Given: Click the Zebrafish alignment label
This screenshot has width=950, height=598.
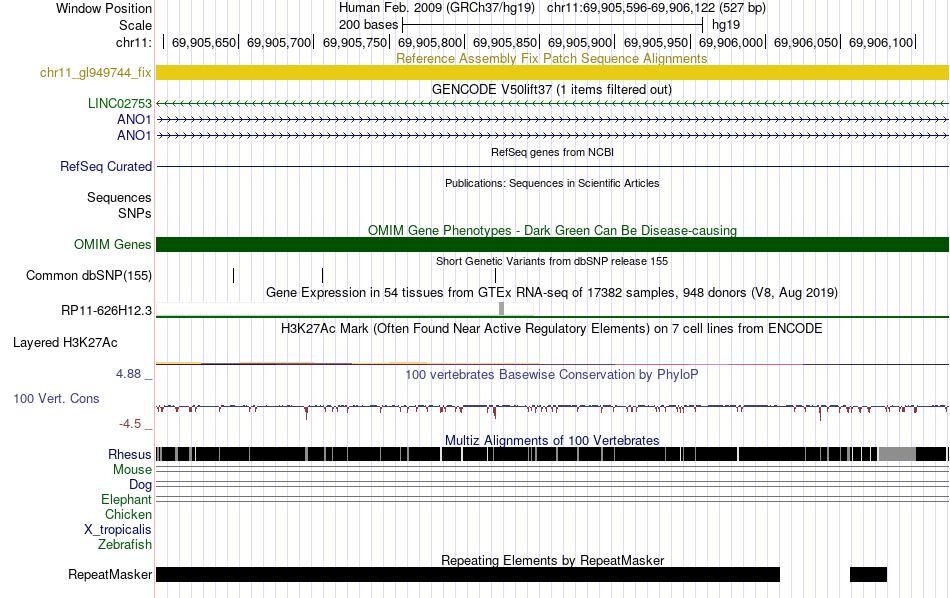Looking at the screenshot, I should [x=125, y=545].
